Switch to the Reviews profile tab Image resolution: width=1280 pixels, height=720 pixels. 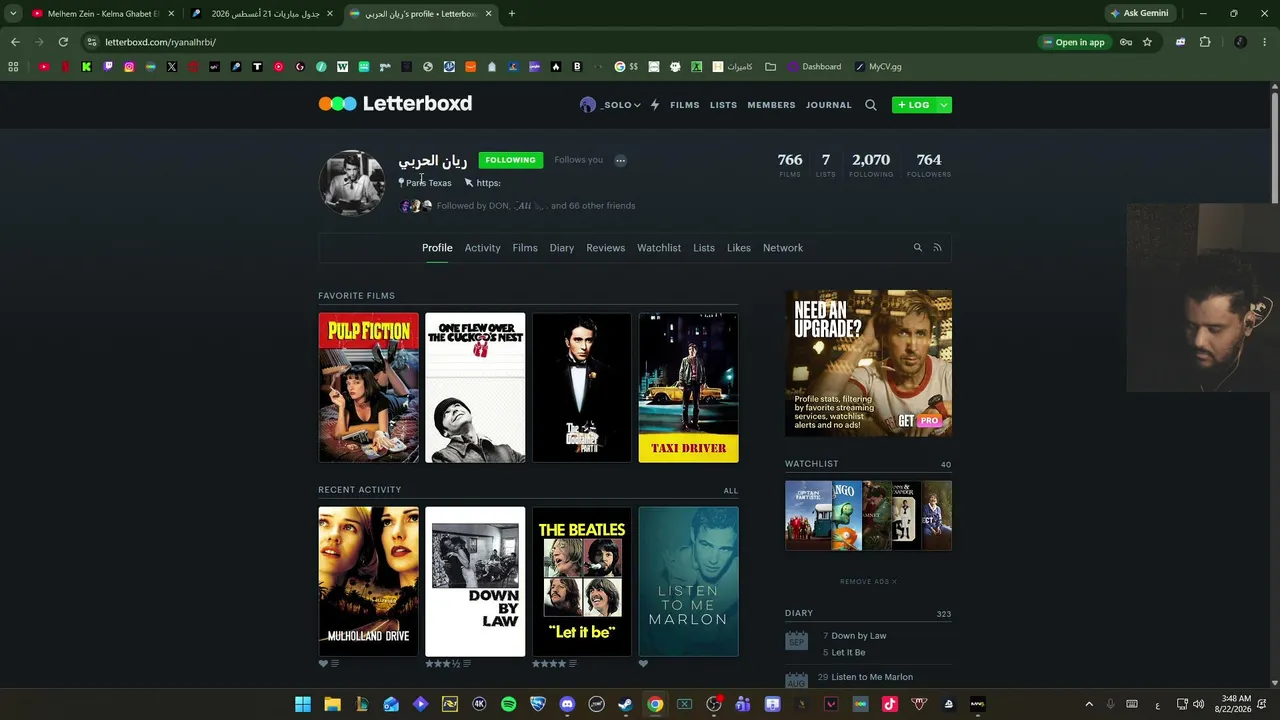[x=606, y=248]
